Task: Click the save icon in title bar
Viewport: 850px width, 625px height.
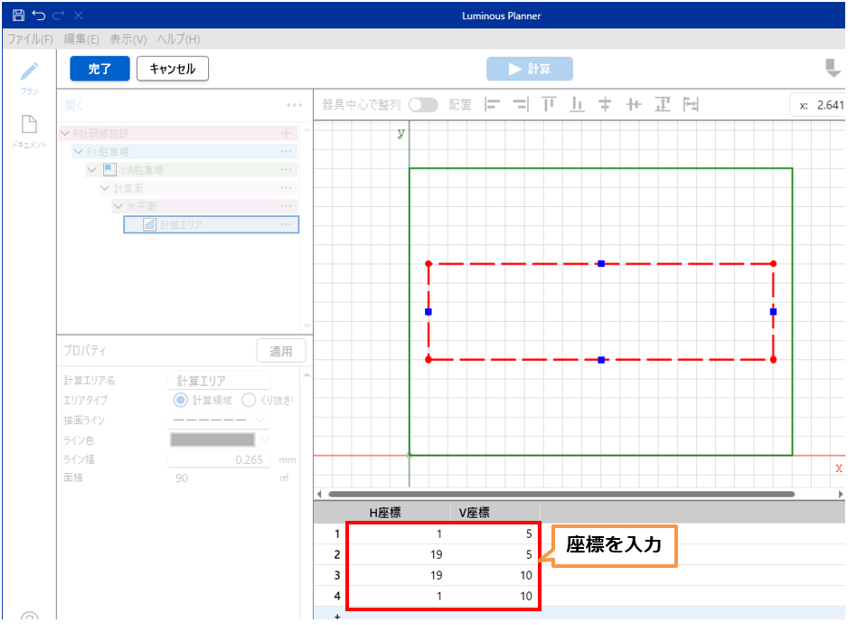Action: pos(18,15)
